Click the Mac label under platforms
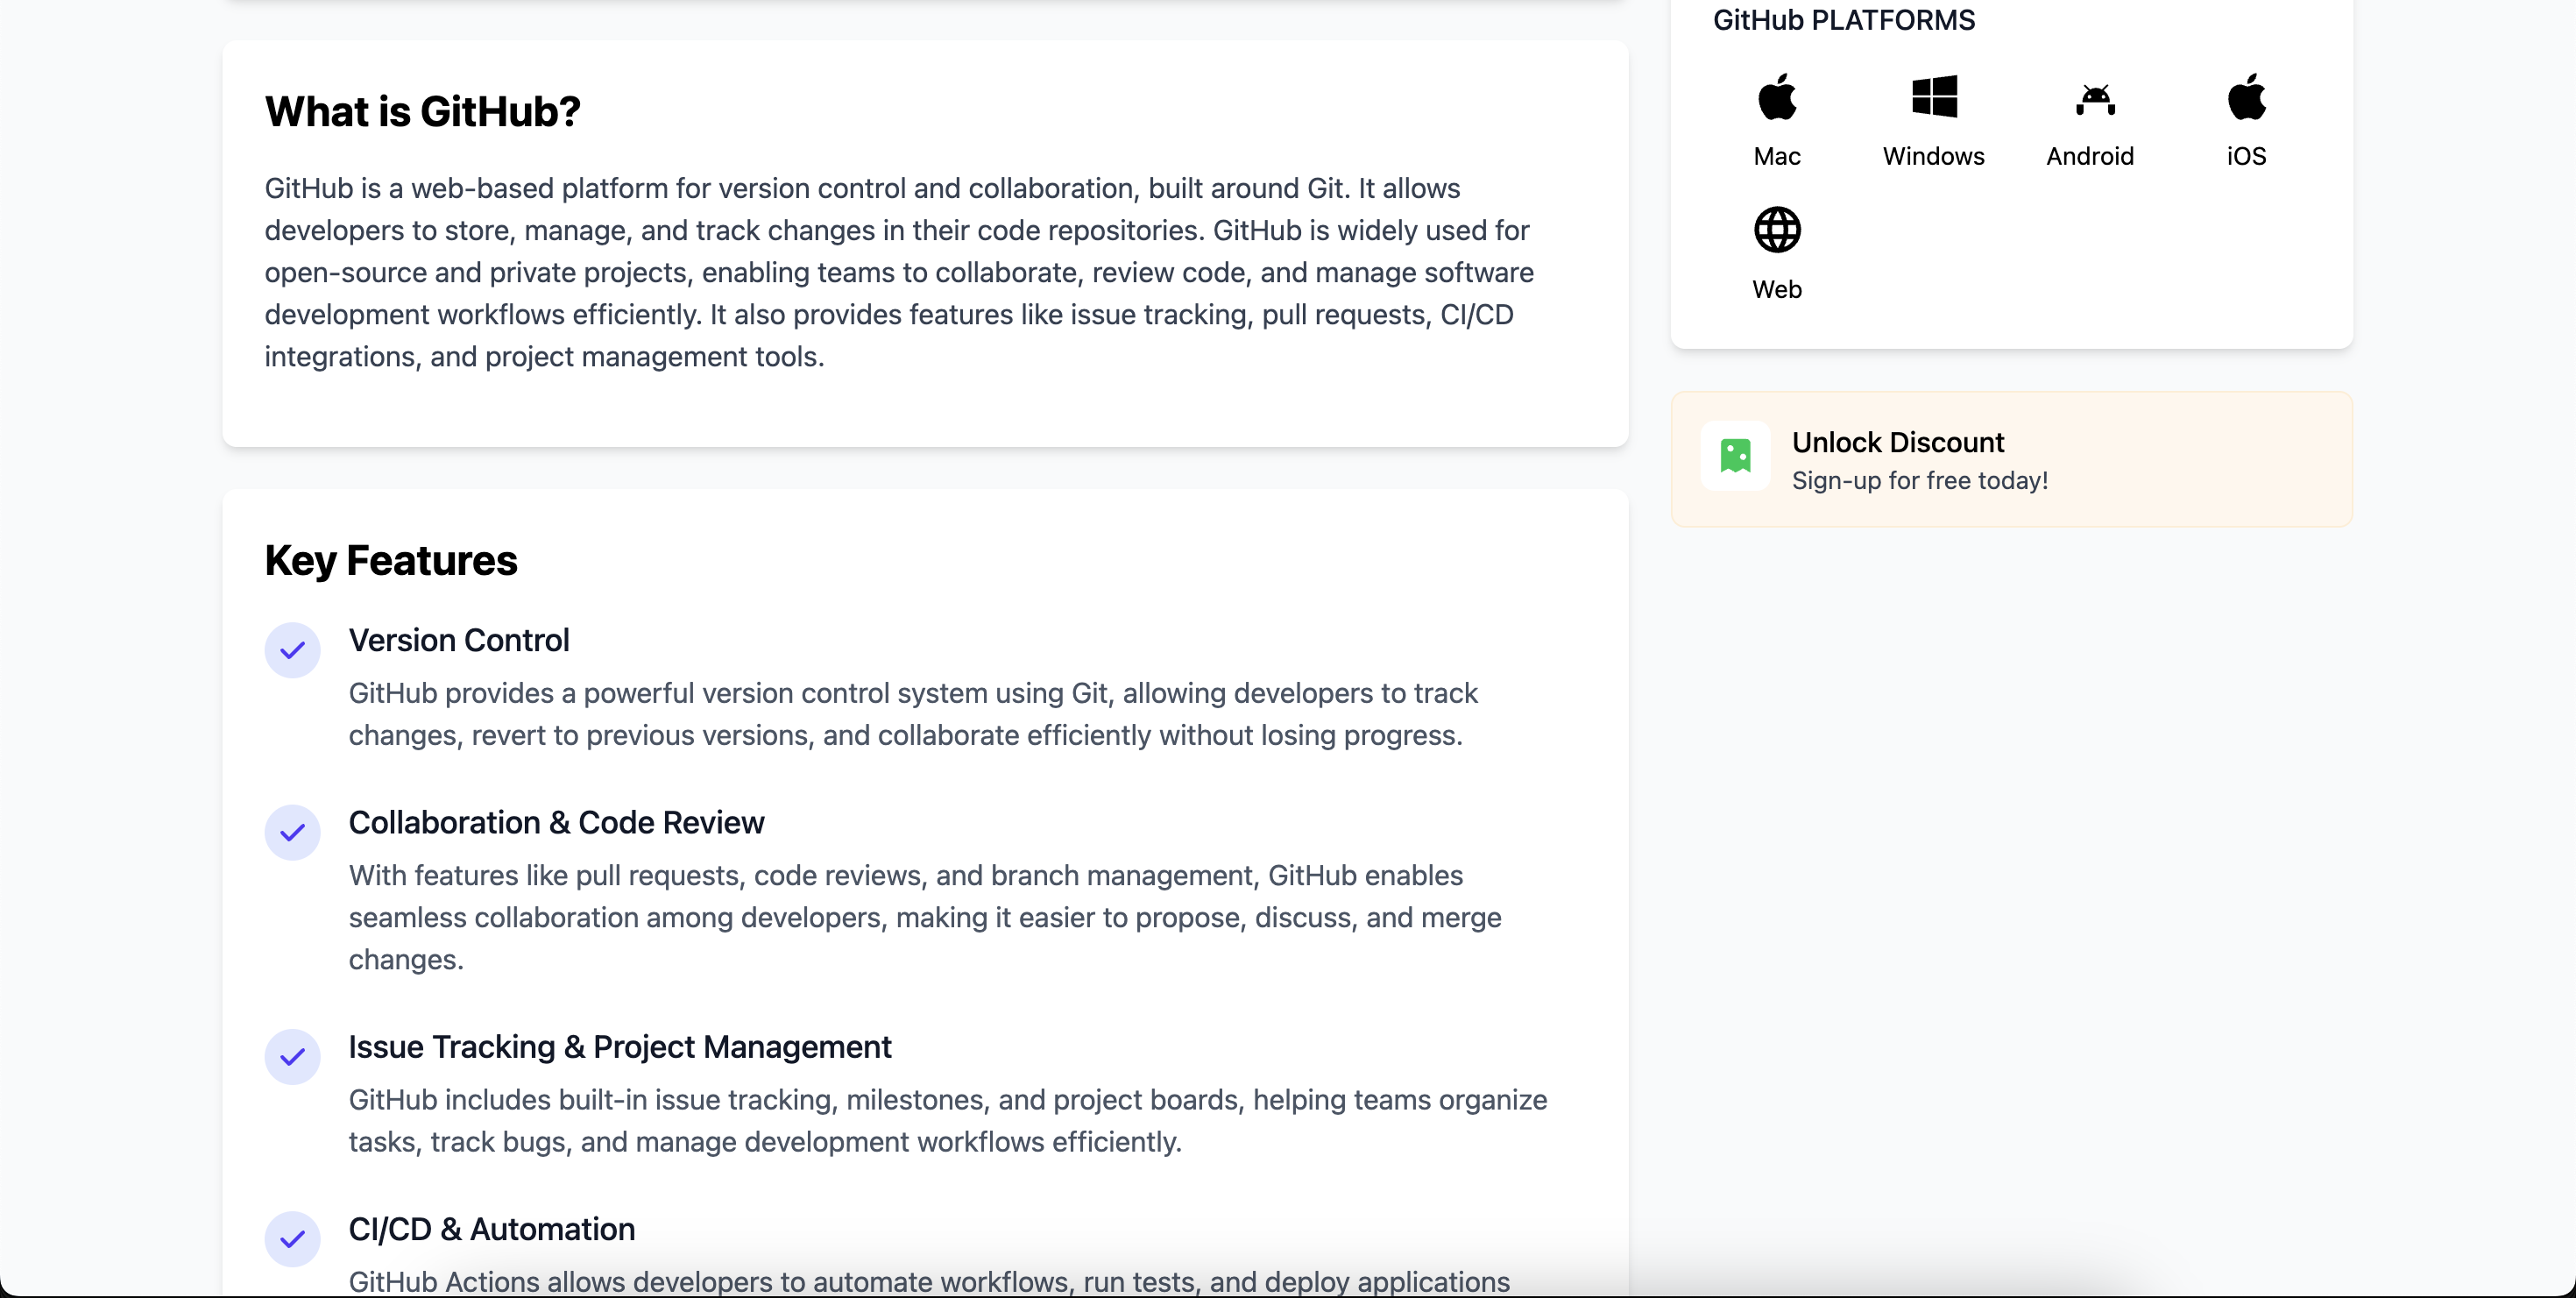The image size is (2576, 1298). pos(1777,156)
